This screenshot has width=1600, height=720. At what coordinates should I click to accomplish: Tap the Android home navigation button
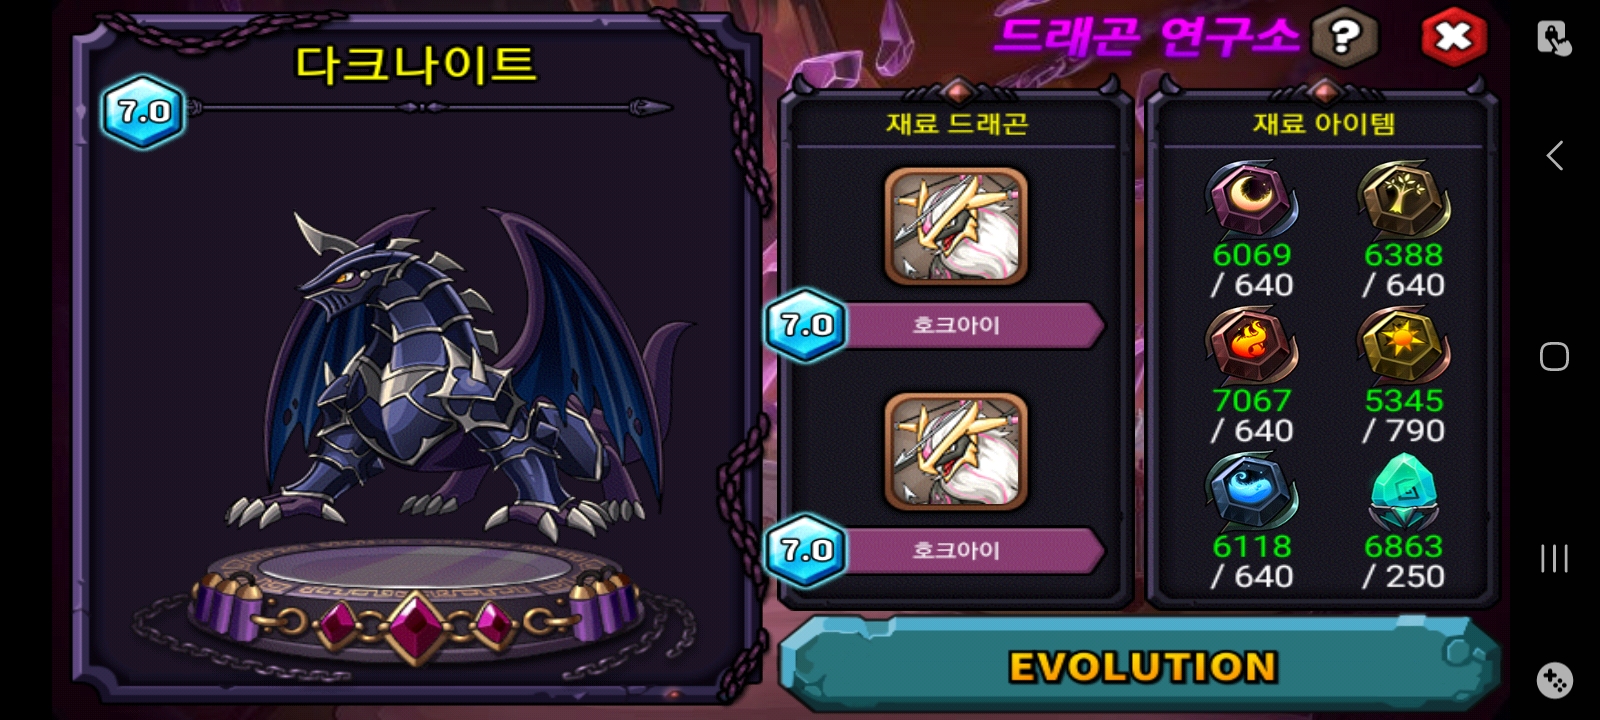point(1554,357)
